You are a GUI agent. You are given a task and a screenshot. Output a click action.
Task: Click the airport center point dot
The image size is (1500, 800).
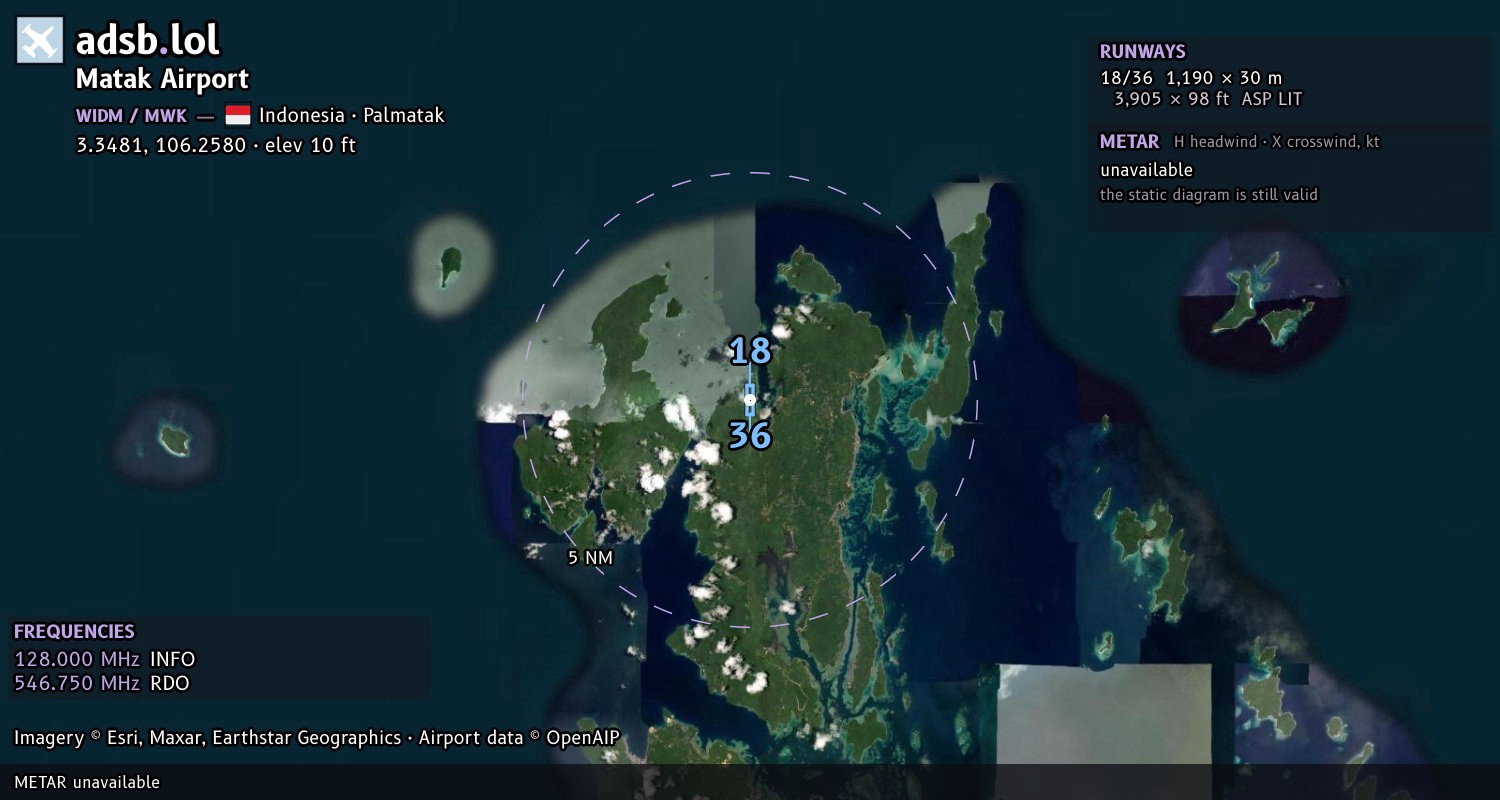(x=750, y=400)
